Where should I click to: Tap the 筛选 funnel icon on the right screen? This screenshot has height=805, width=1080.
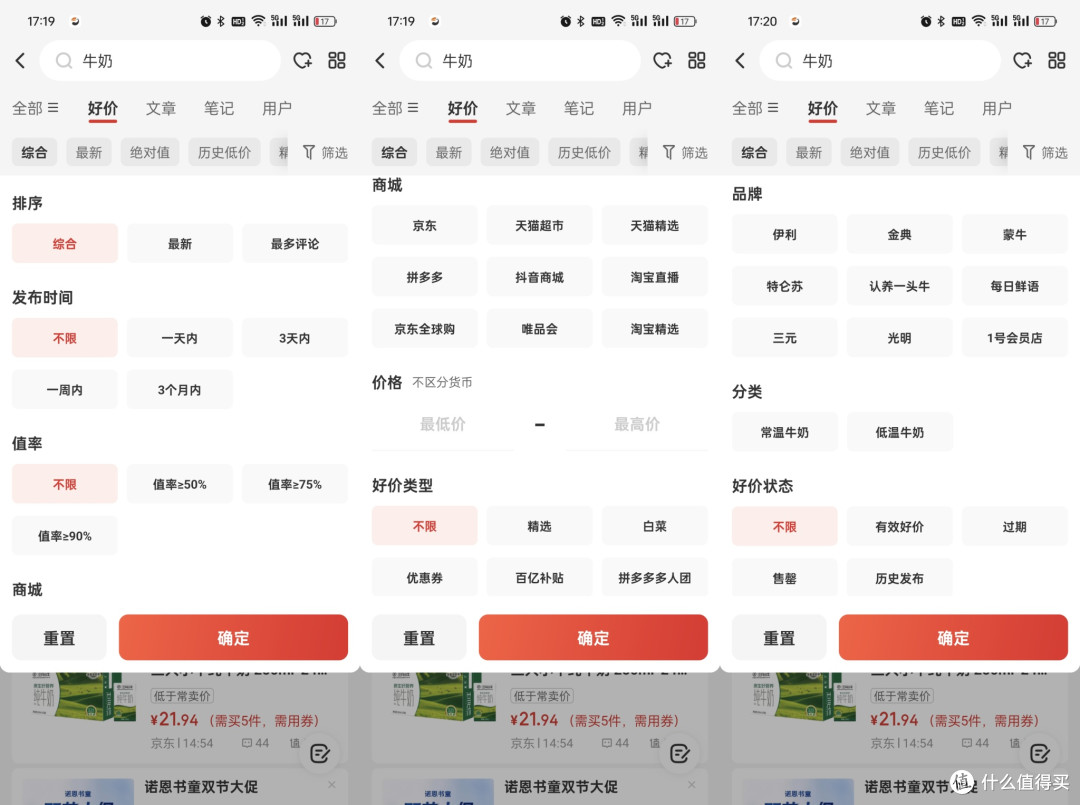[x=1028, y=152]
